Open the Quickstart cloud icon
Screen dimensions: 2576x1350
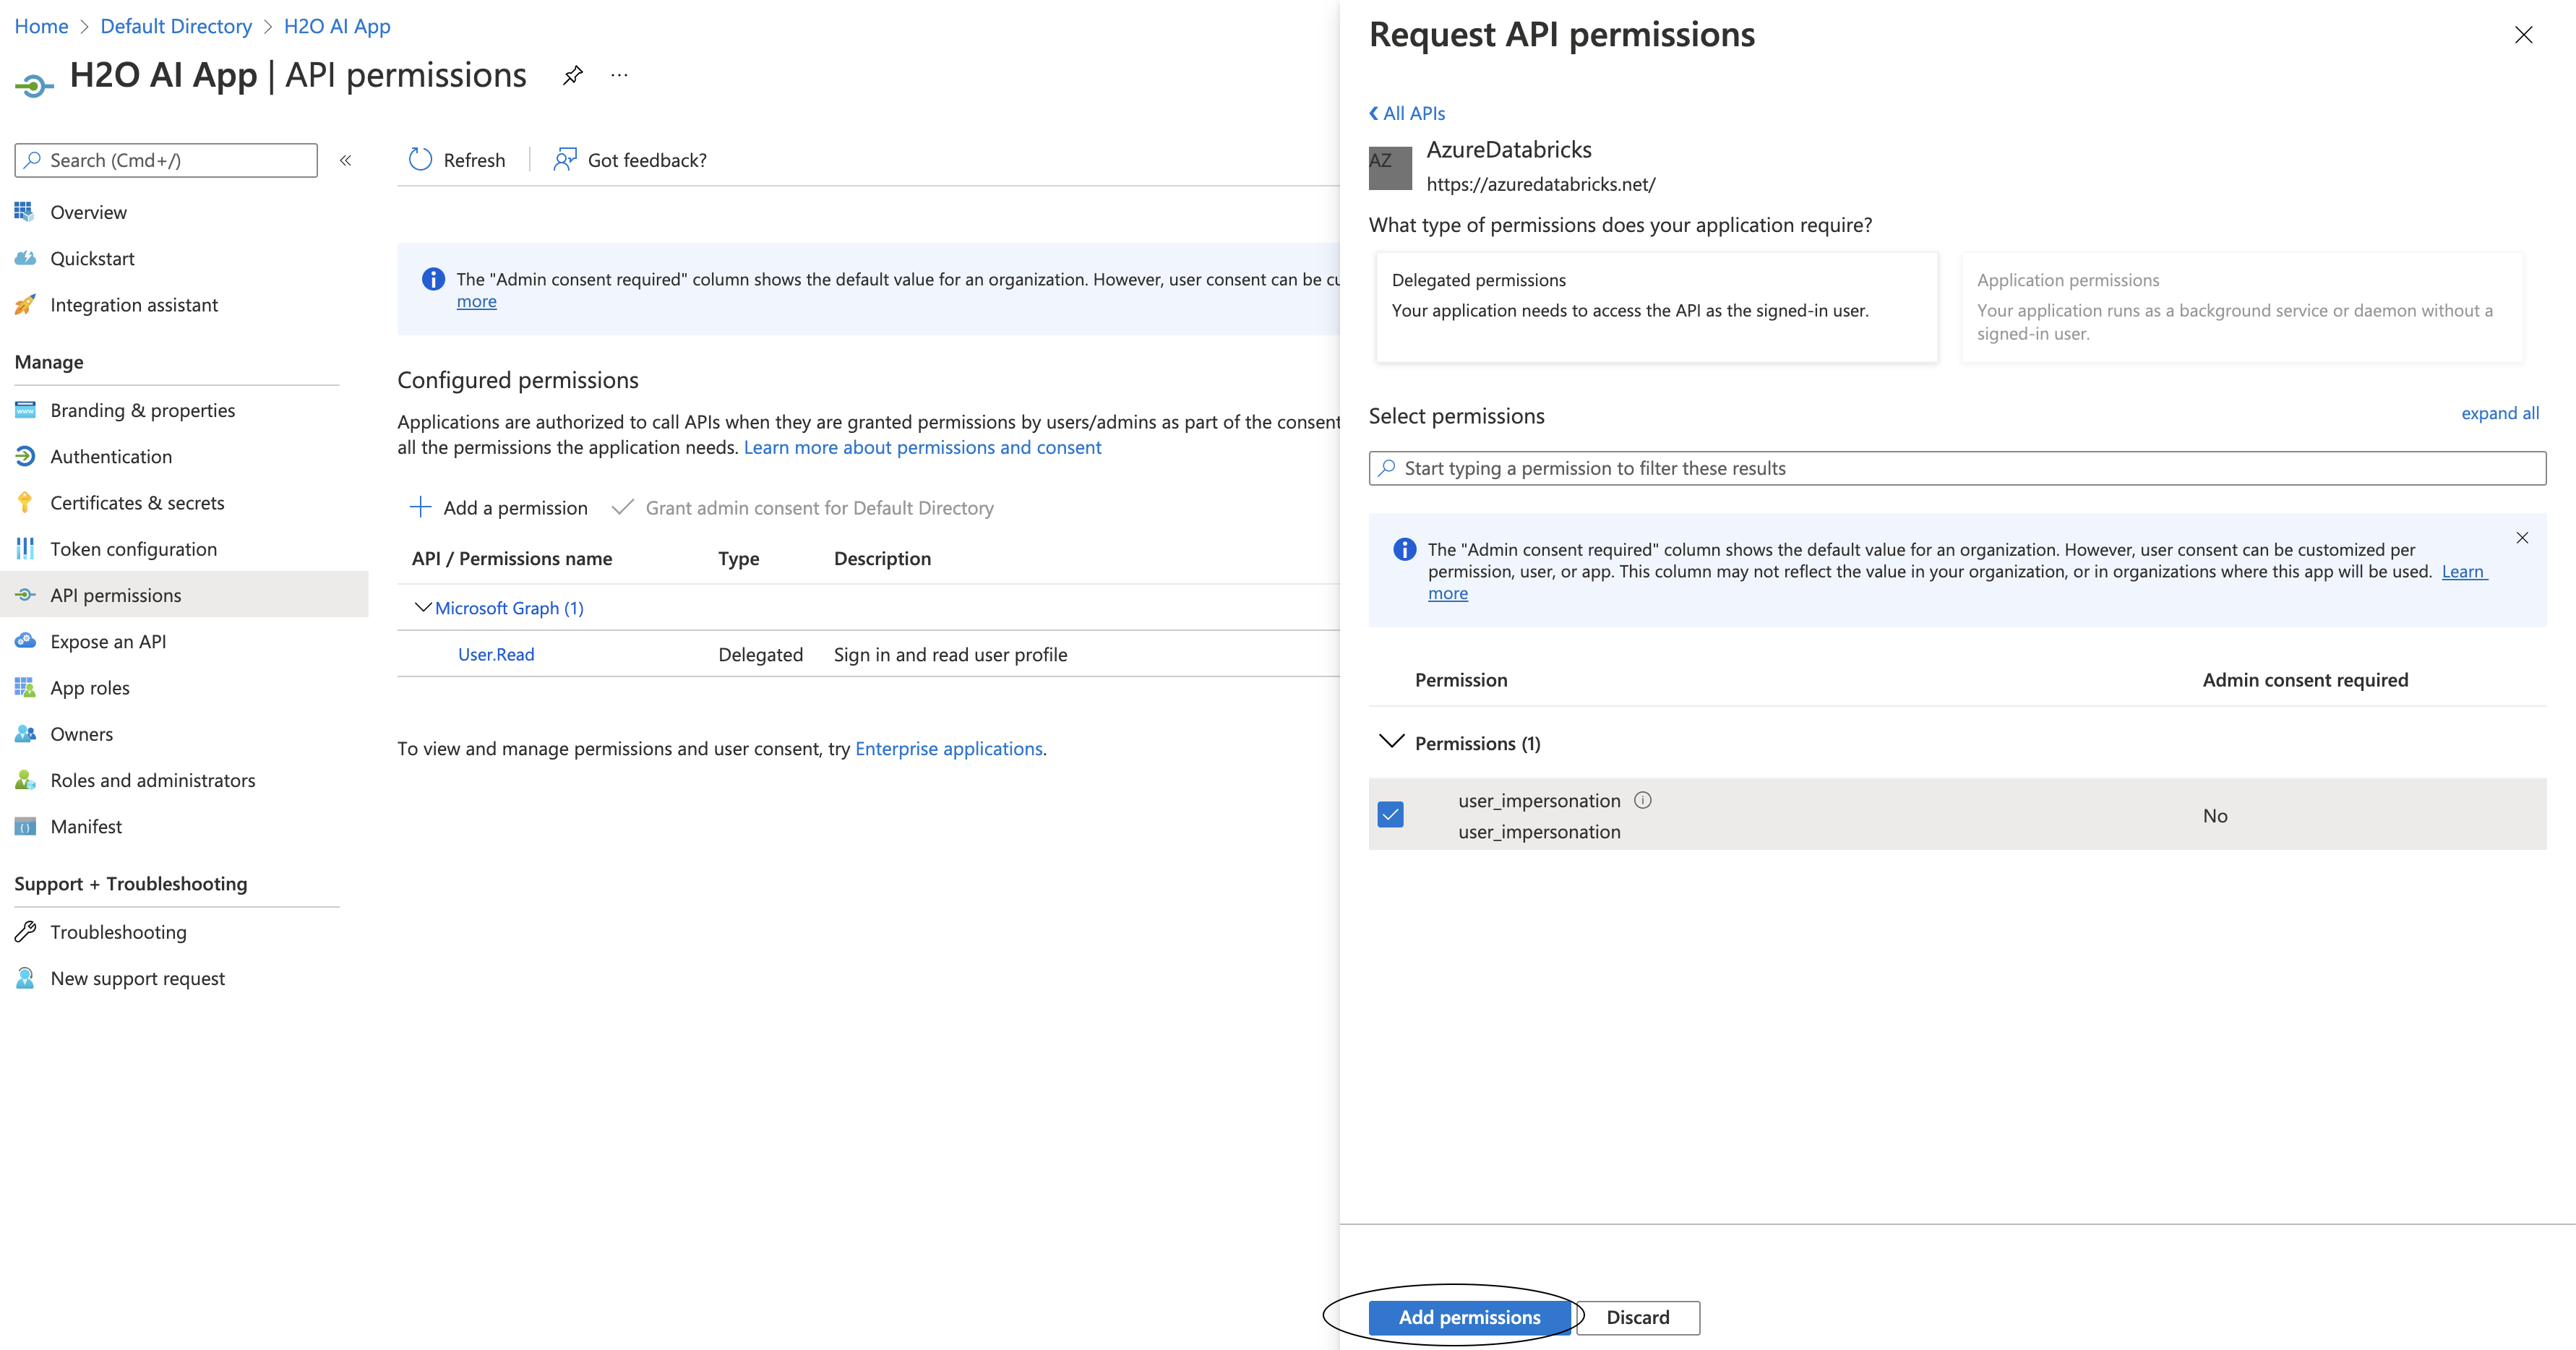(x=25, y=258)
